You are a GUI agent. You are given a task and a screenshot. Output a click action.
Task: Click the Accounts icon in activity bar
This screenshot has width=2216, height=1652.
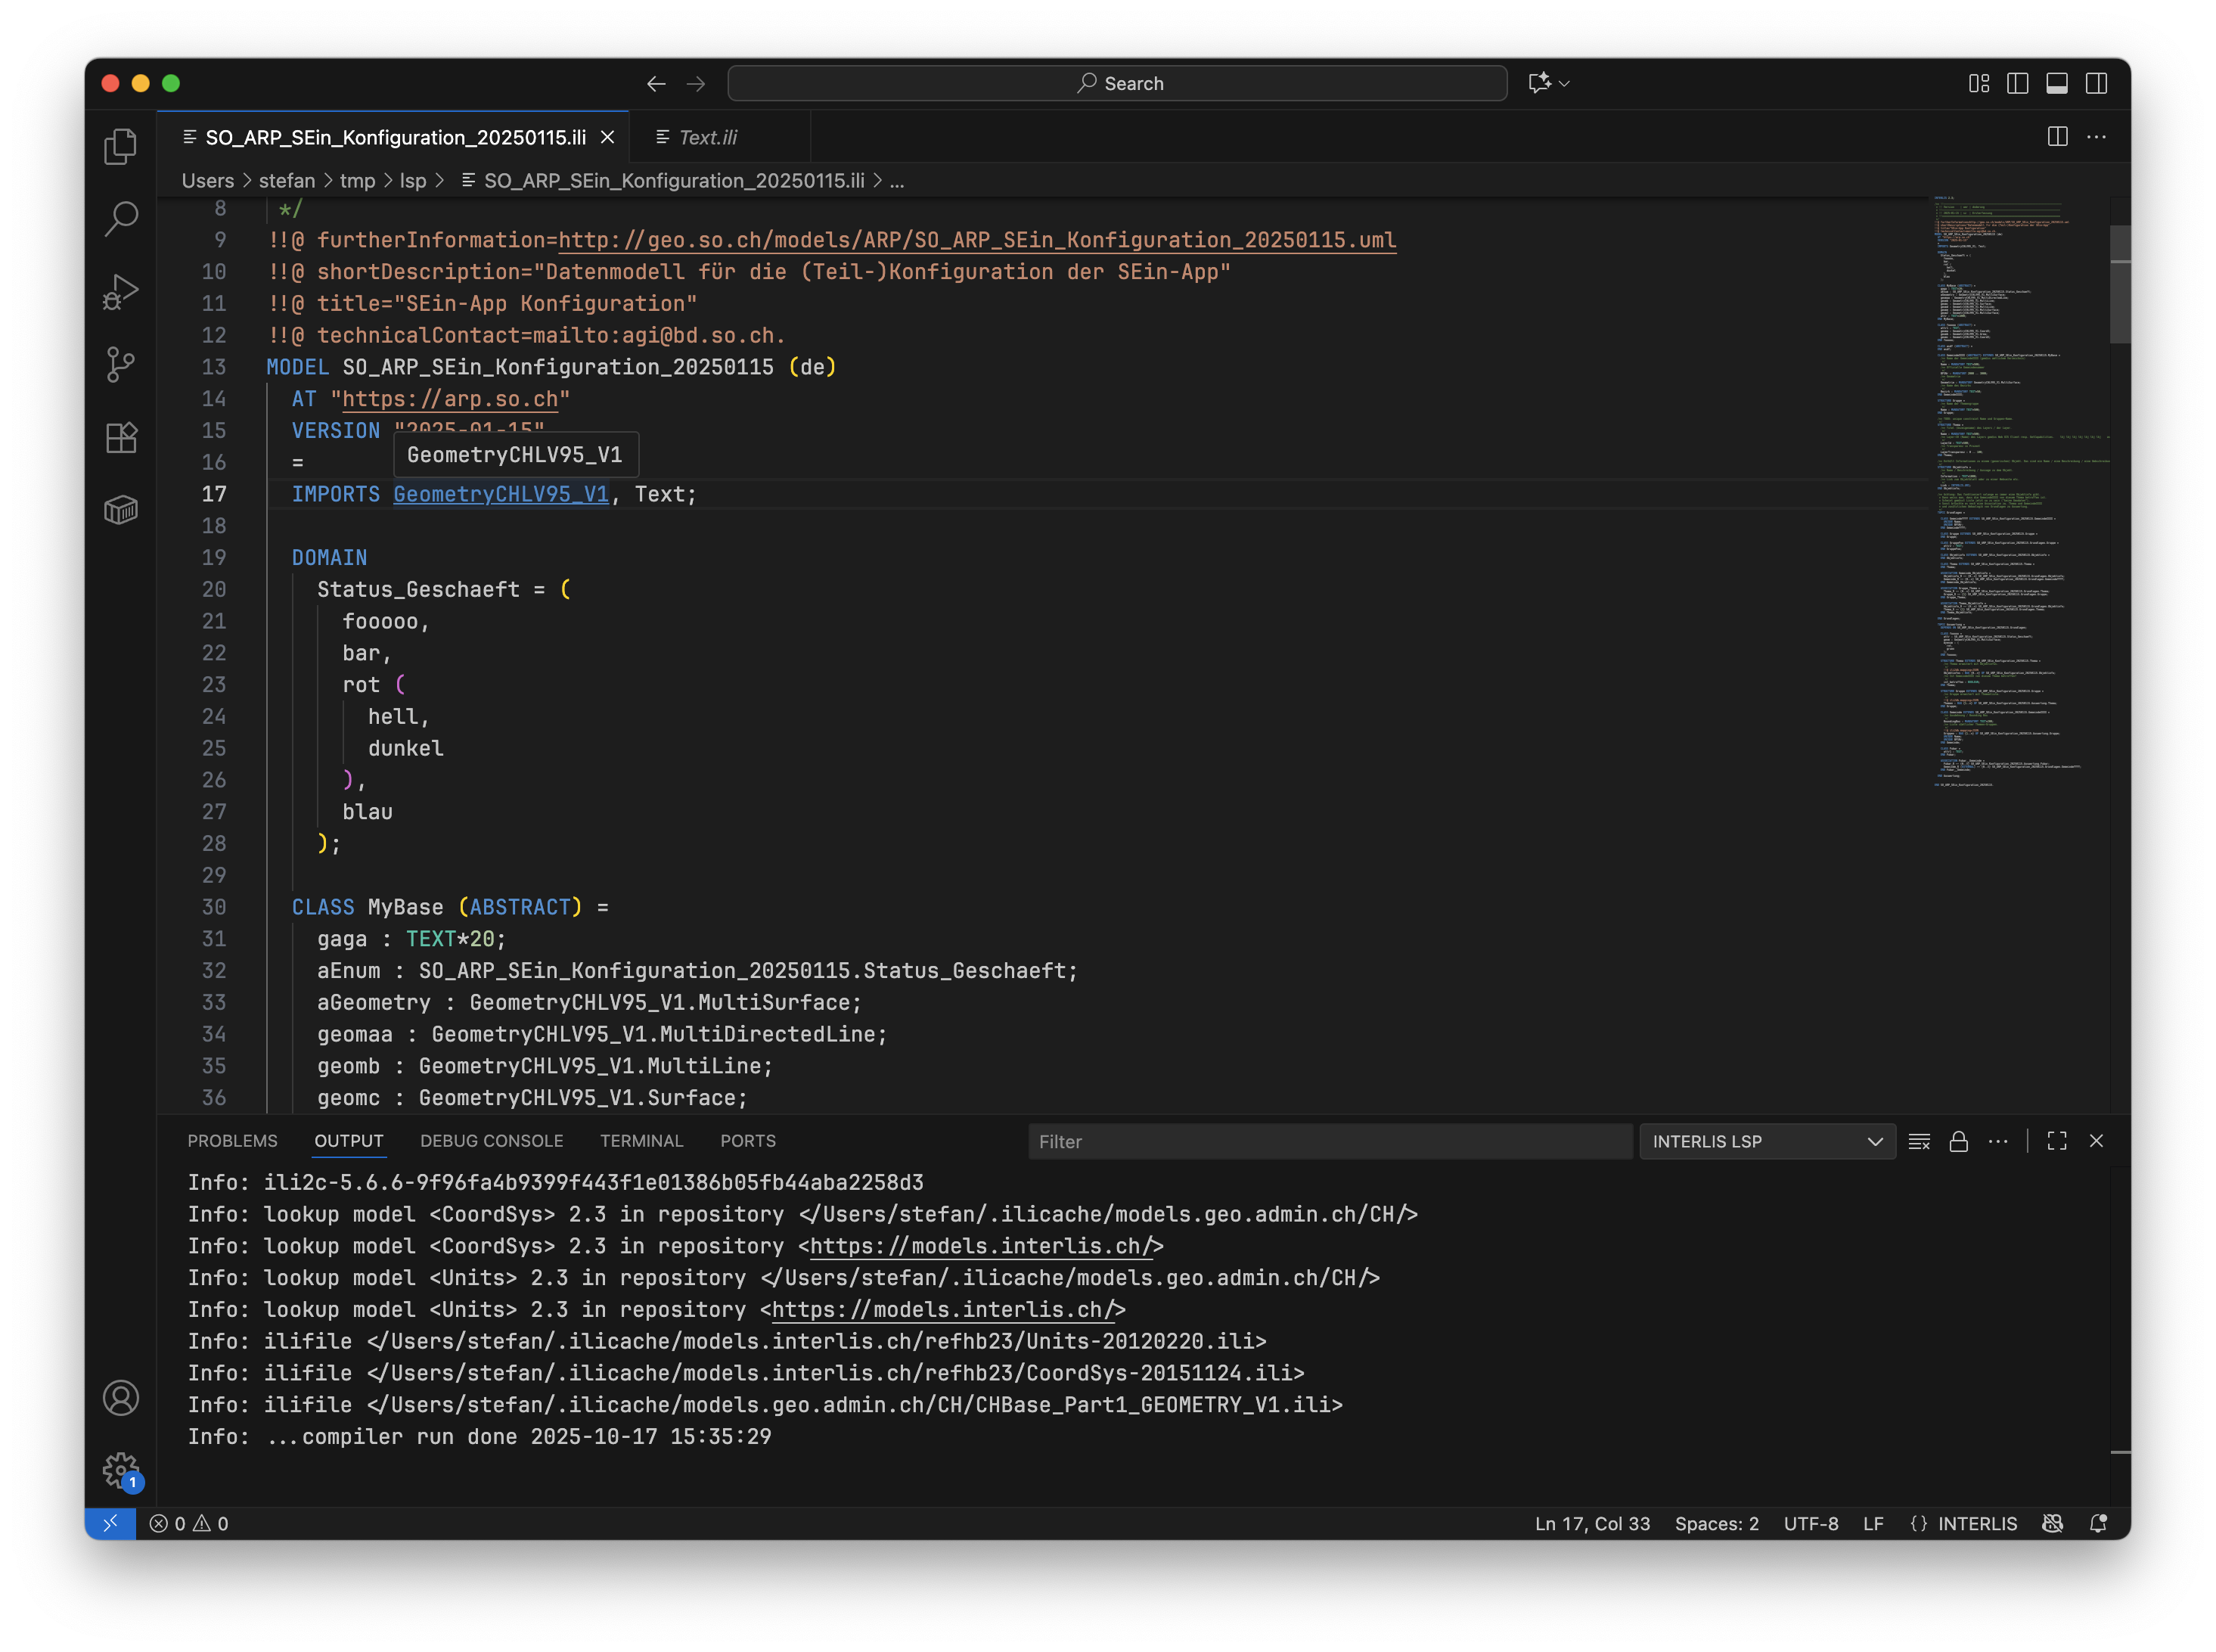(x=120, y=1398)
